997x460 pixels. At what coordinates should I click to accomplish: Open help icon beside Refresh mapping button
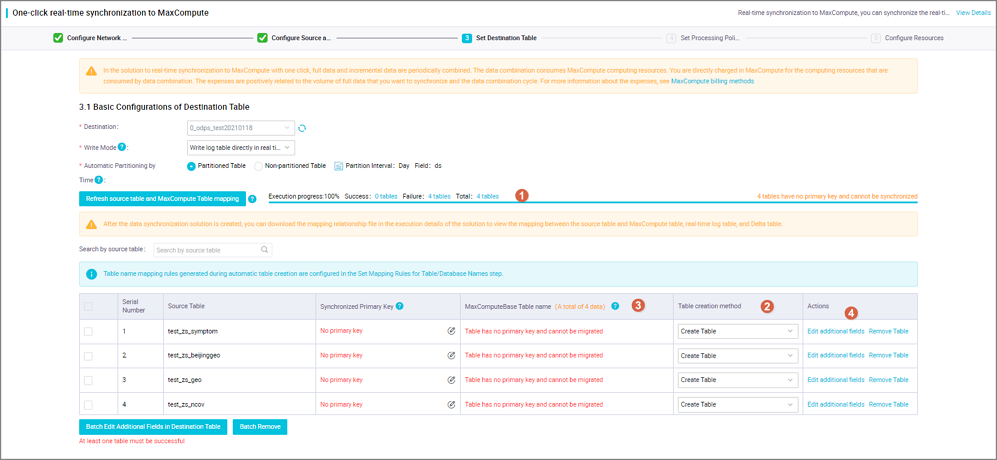(x=252, y=199)
